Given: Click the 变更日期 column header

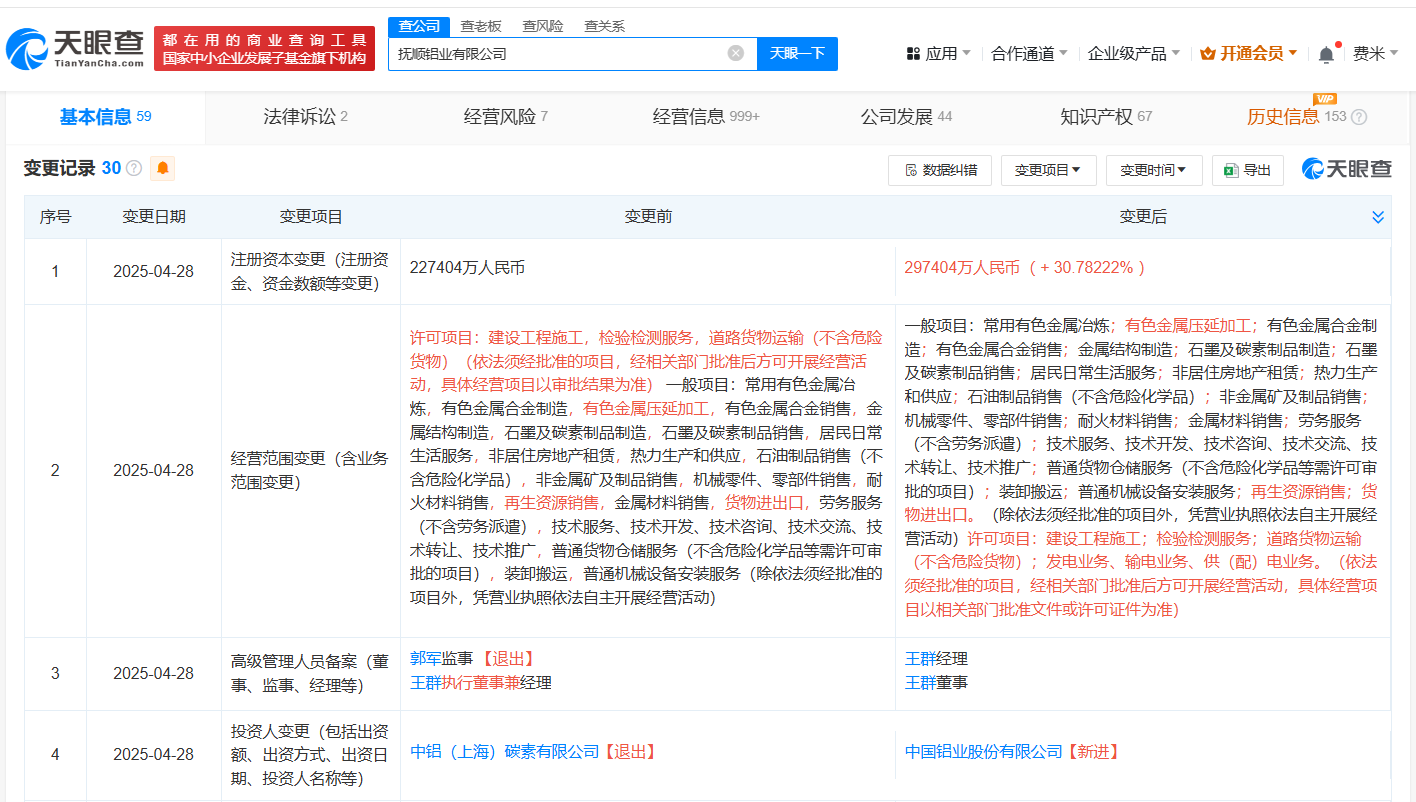Looking at the screenshot, I should [x=154, y=217].
